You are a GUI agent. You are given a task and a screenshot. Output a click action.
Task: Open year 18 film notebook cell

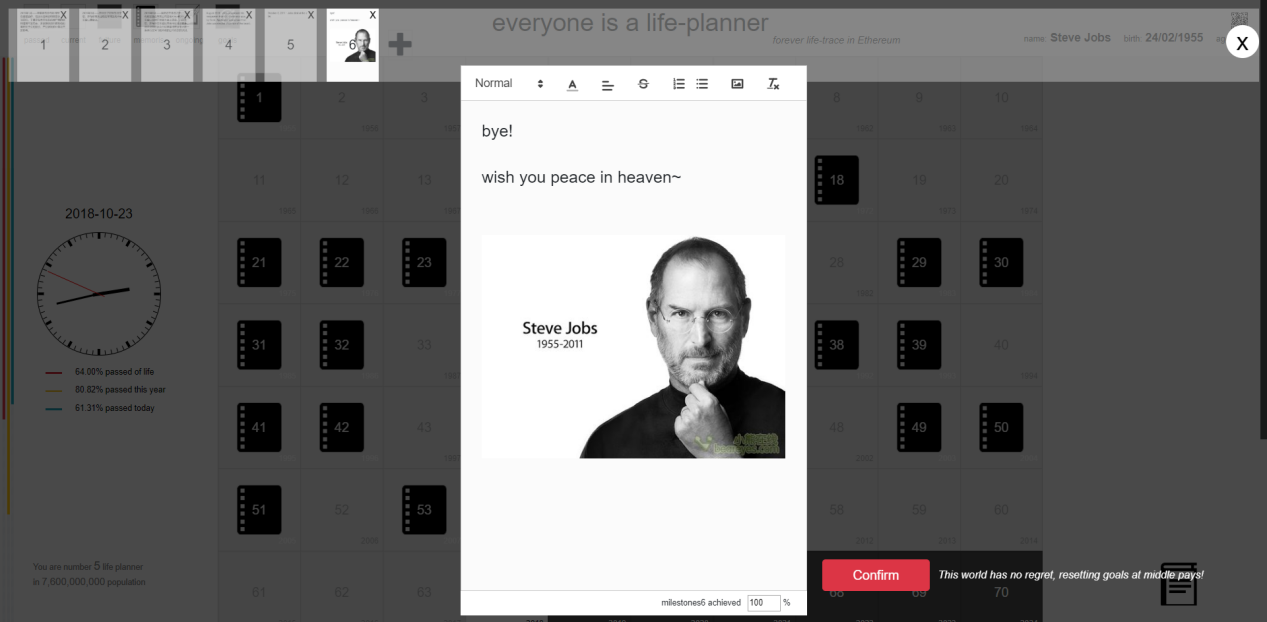836,180
